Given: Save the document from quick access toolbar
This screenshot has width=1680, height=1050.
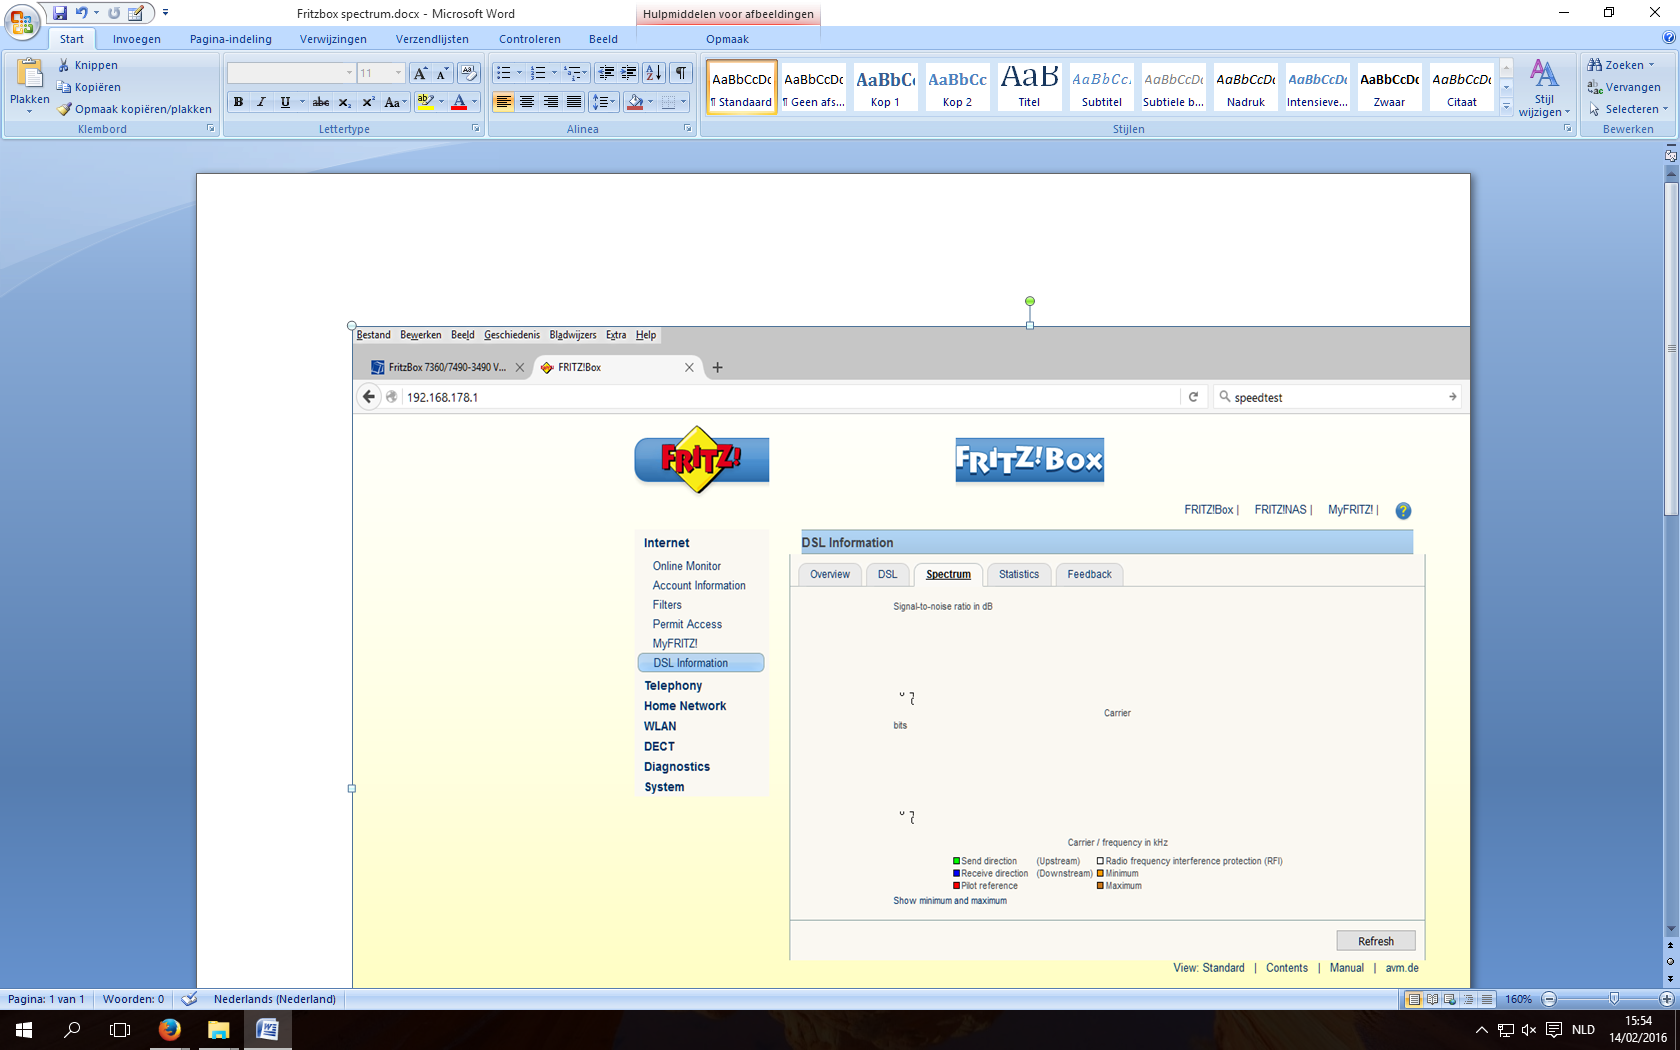Looking at the screenshot, I should pyautogui.click(x=60, y=13).
